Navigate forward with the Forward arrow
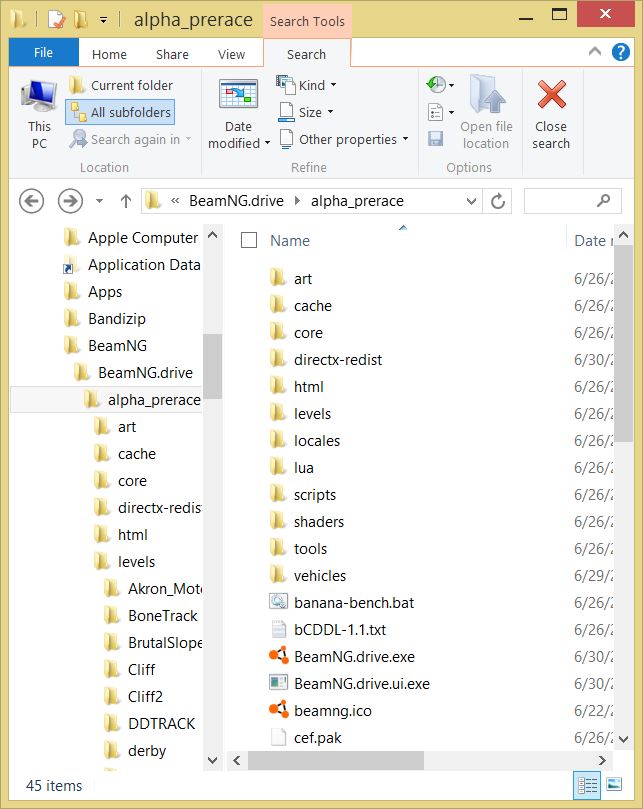The image size is (643, 809). 70,201
